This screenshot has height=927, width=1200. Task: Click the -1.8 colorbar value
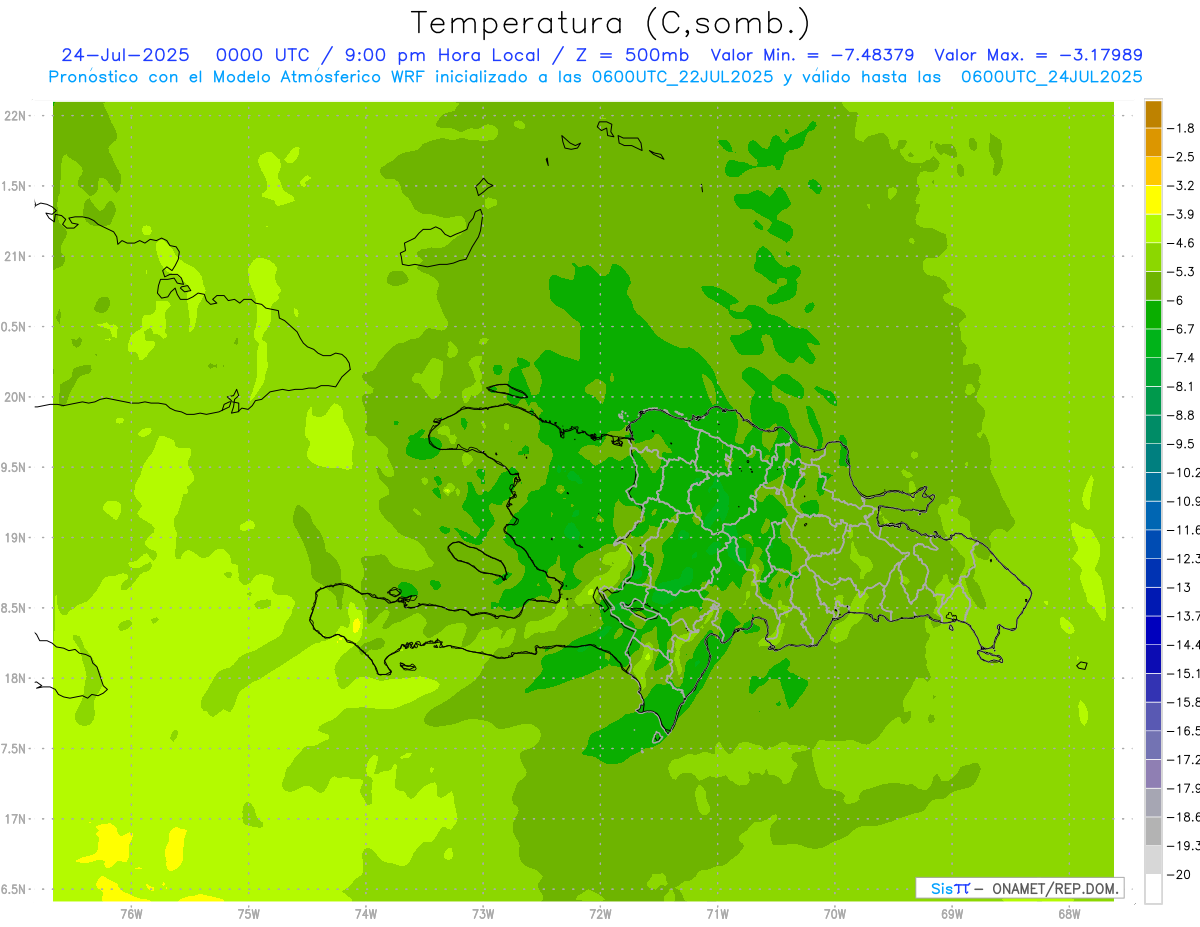(1181, 128)
